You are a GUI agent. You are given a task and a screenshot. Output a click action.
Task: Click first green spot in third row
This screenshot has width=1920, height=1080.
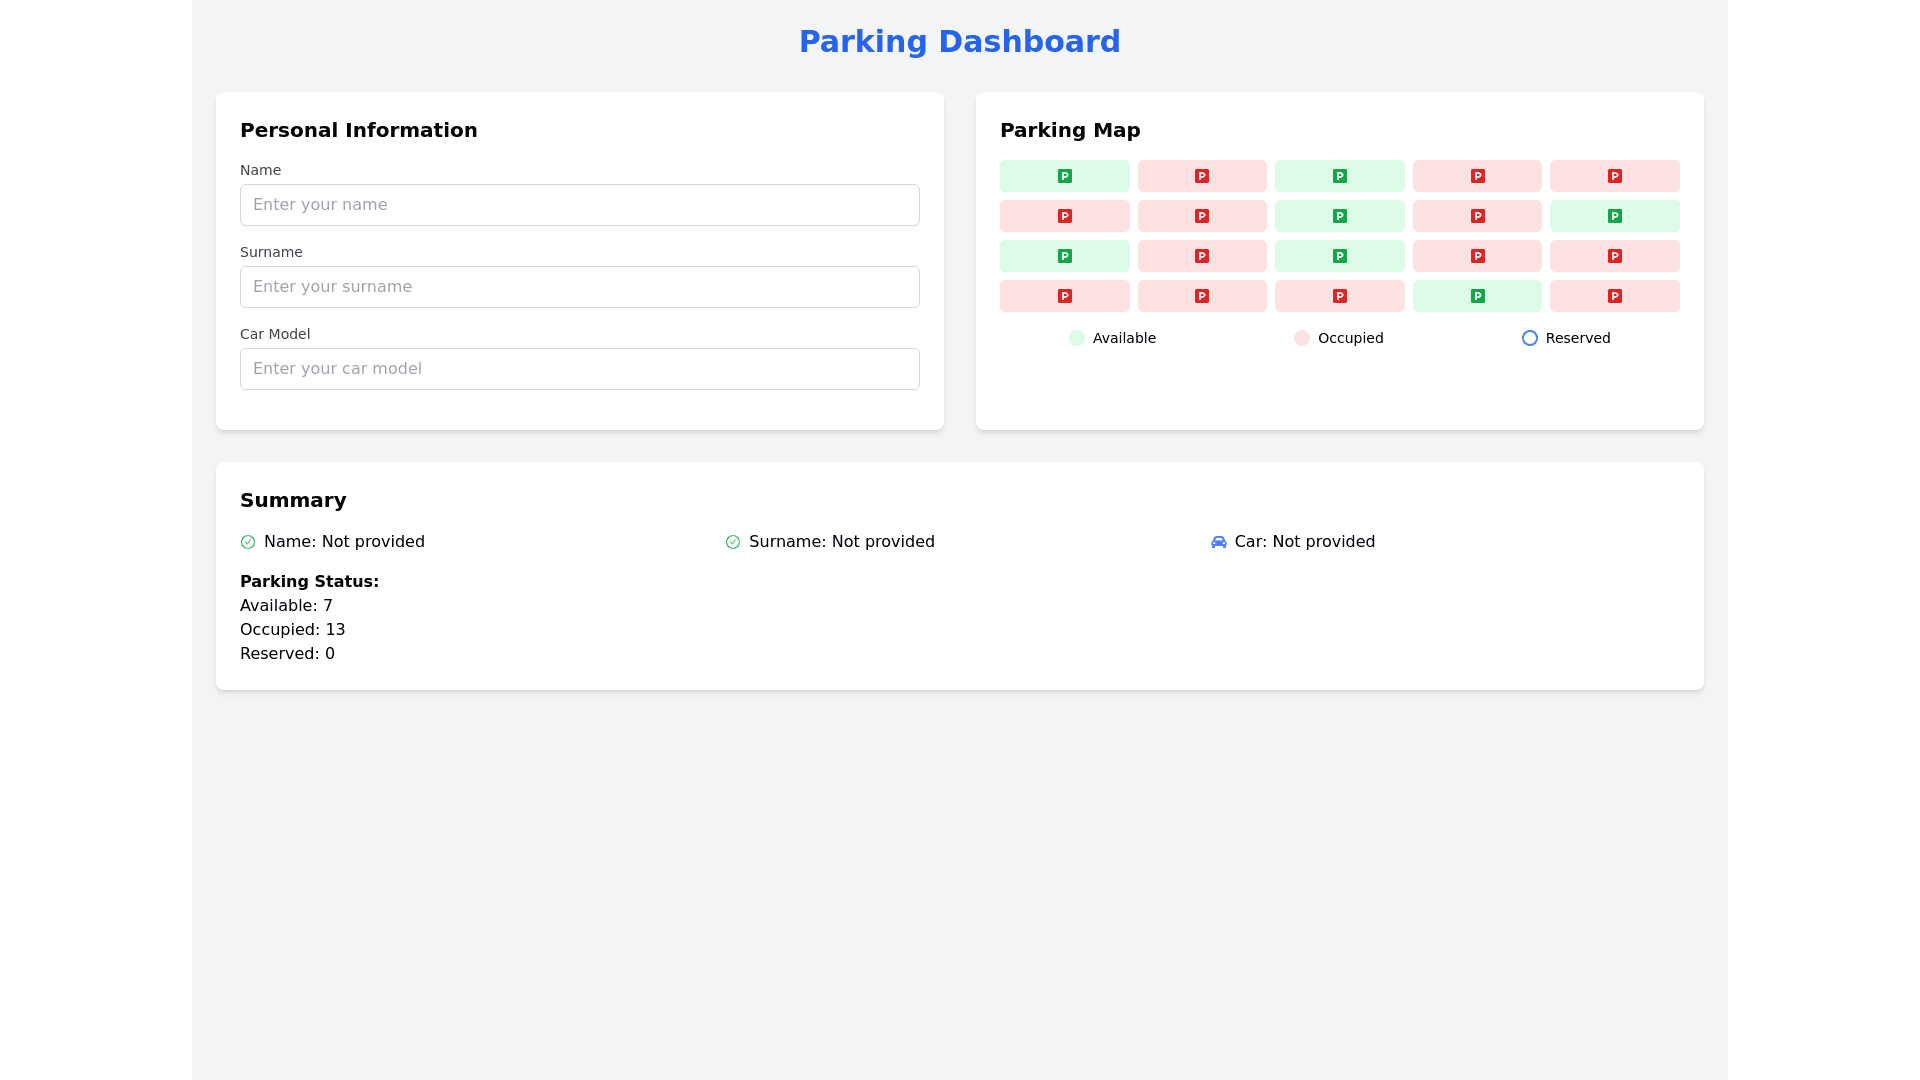(1064, 256)
